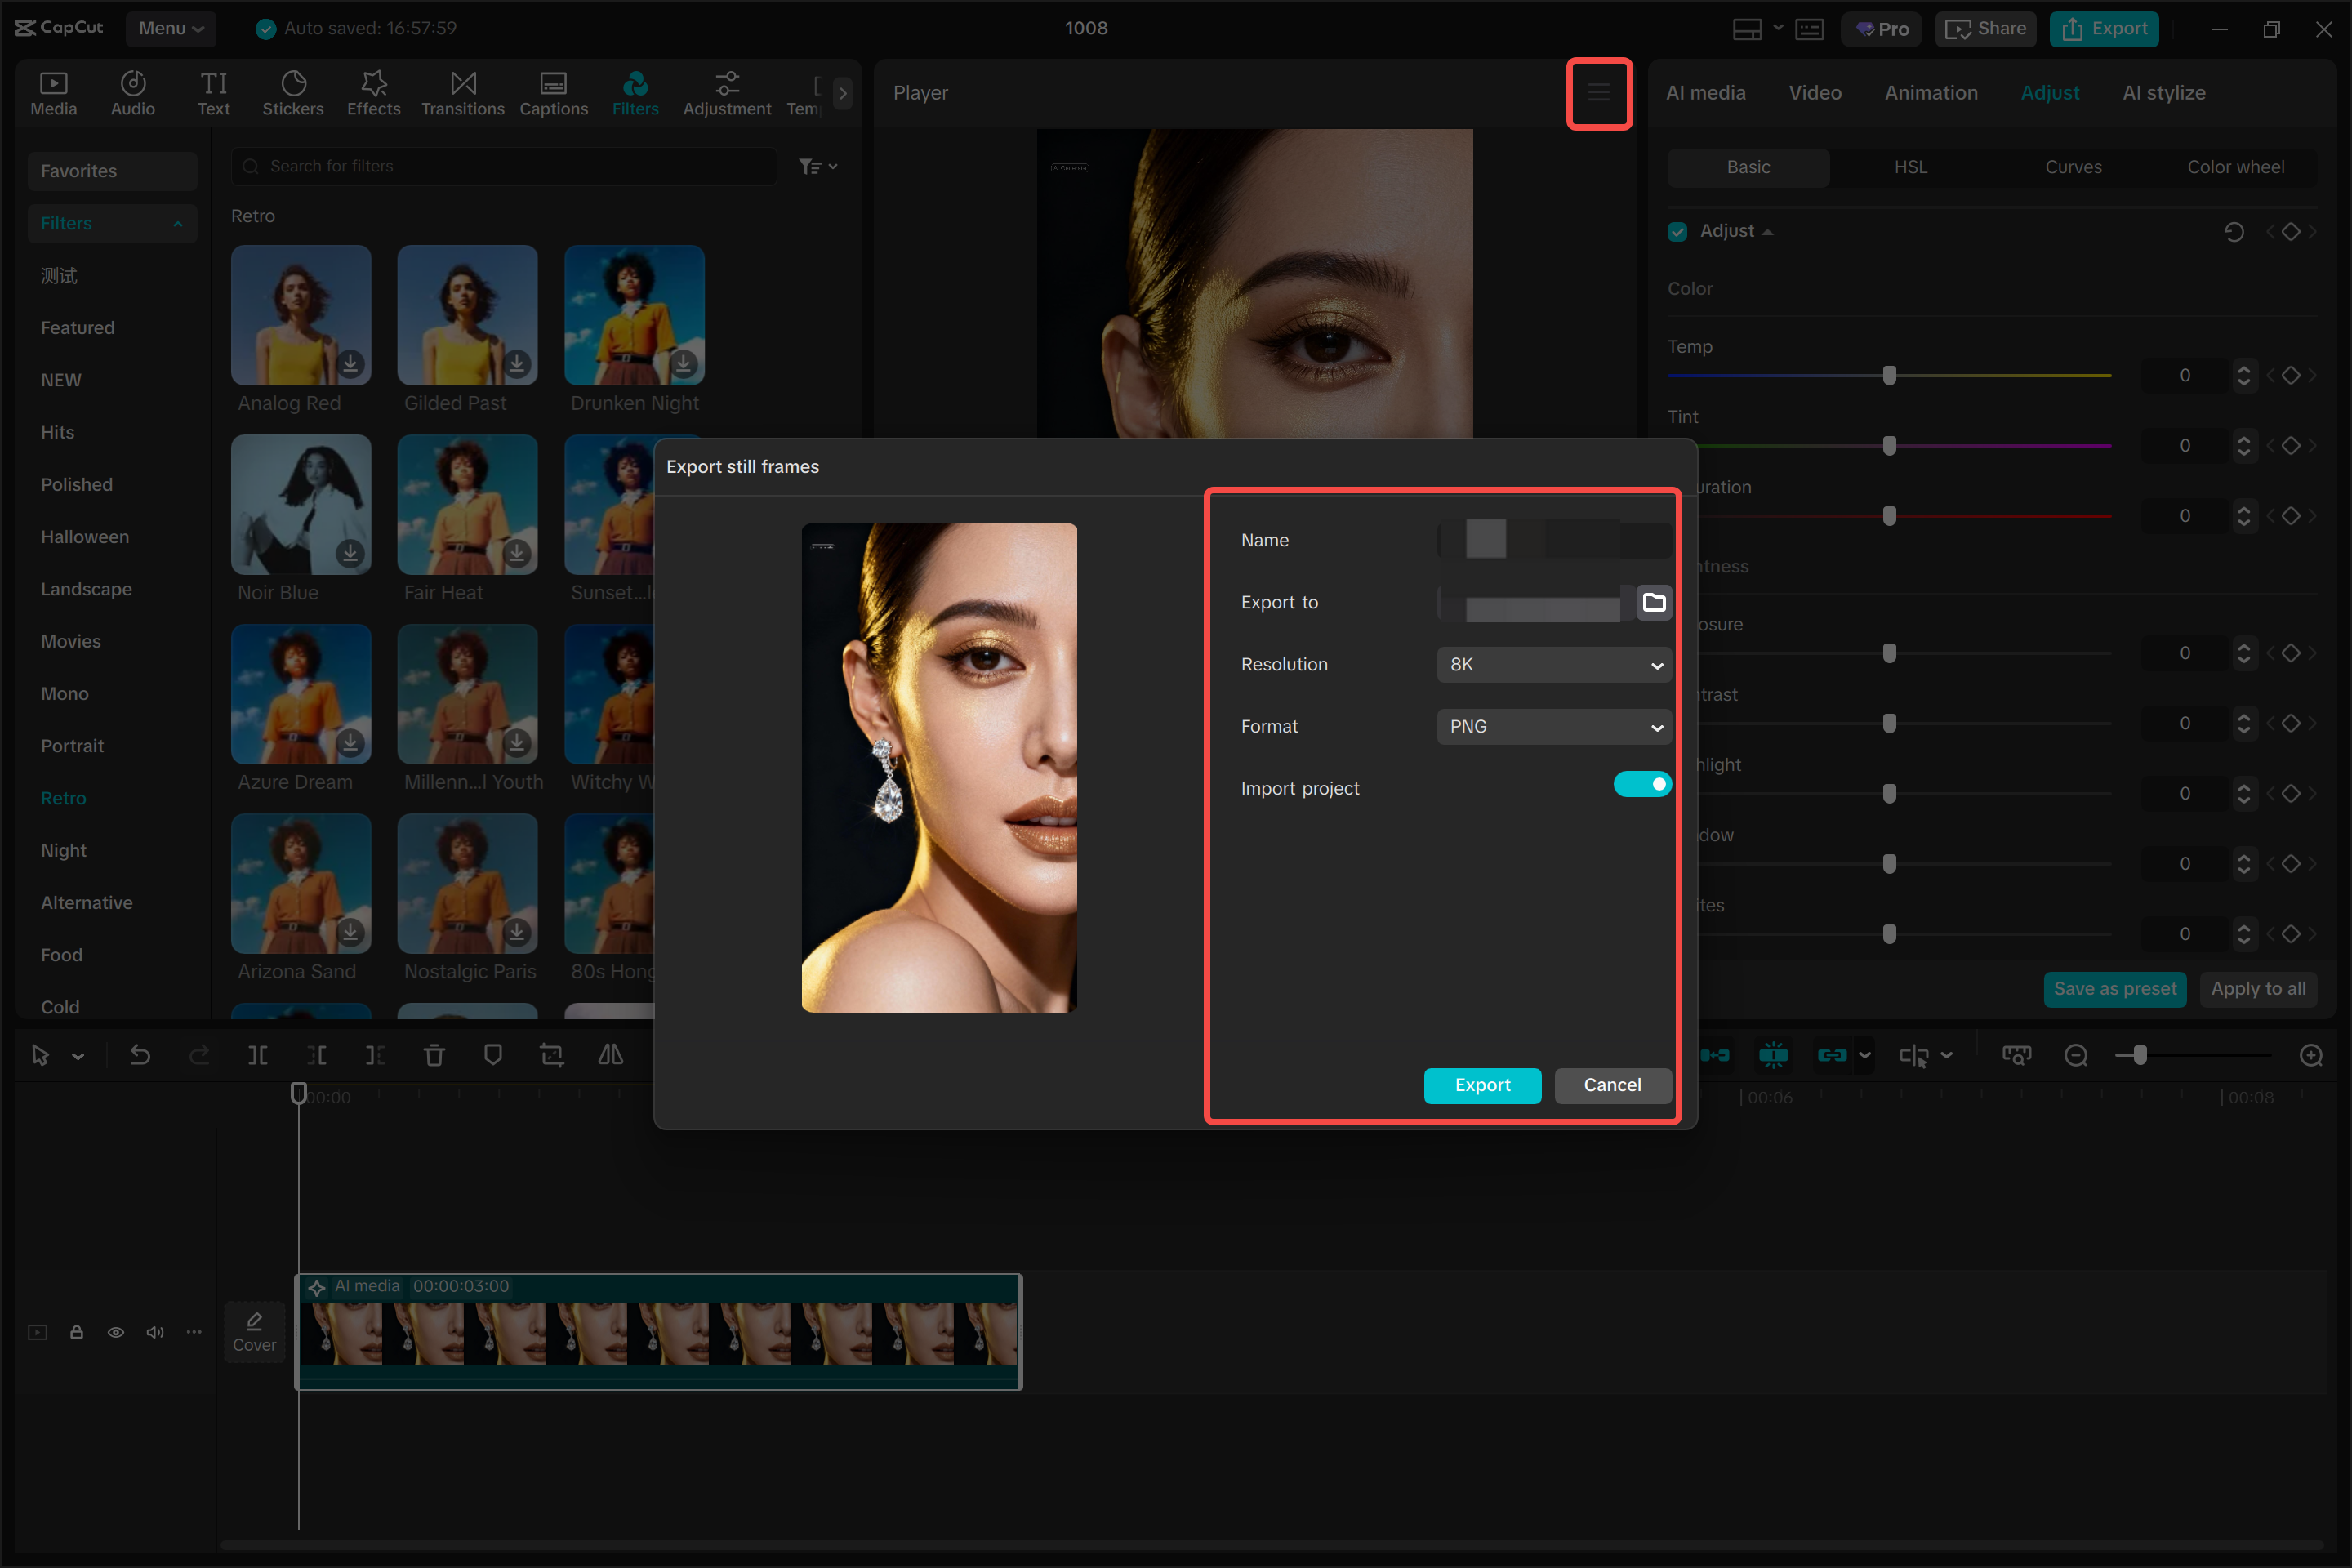2352x1568 pixels.
Task: Click the Export button in the dialog
Action: [1482, 1085]
